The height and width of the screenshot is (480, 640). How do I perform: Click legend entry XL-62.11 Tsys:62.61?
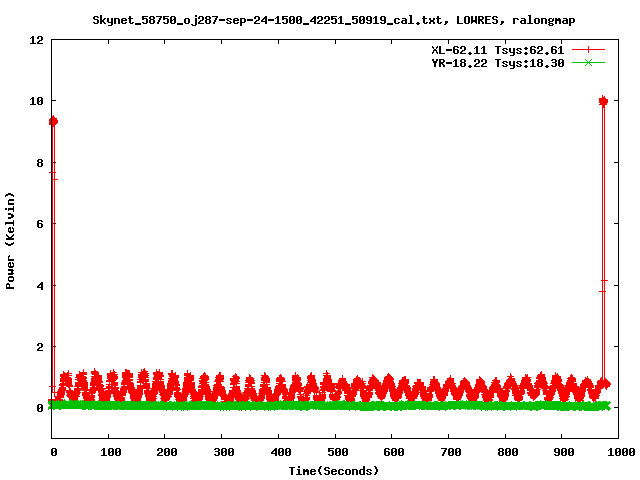(x=498, y=50)
